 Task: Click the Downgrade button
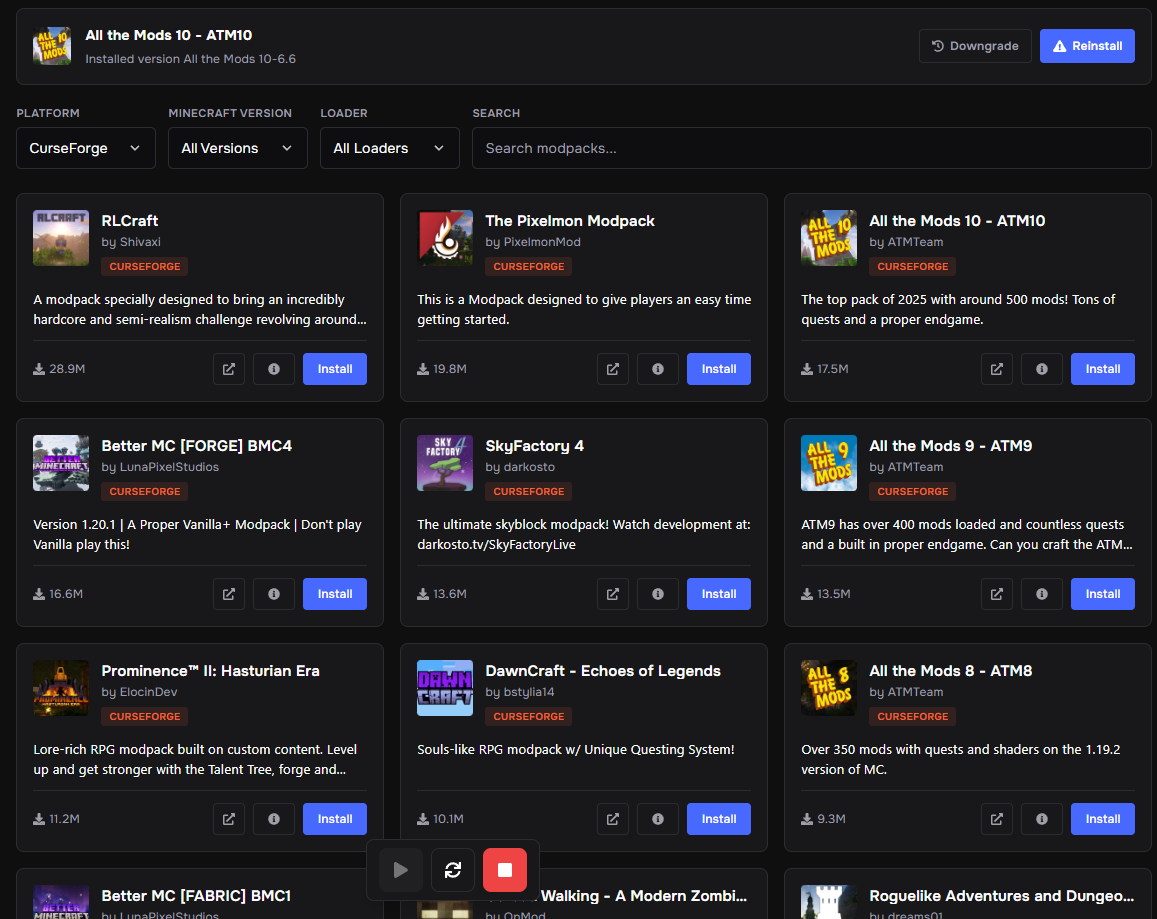click(x=975, y=46)
